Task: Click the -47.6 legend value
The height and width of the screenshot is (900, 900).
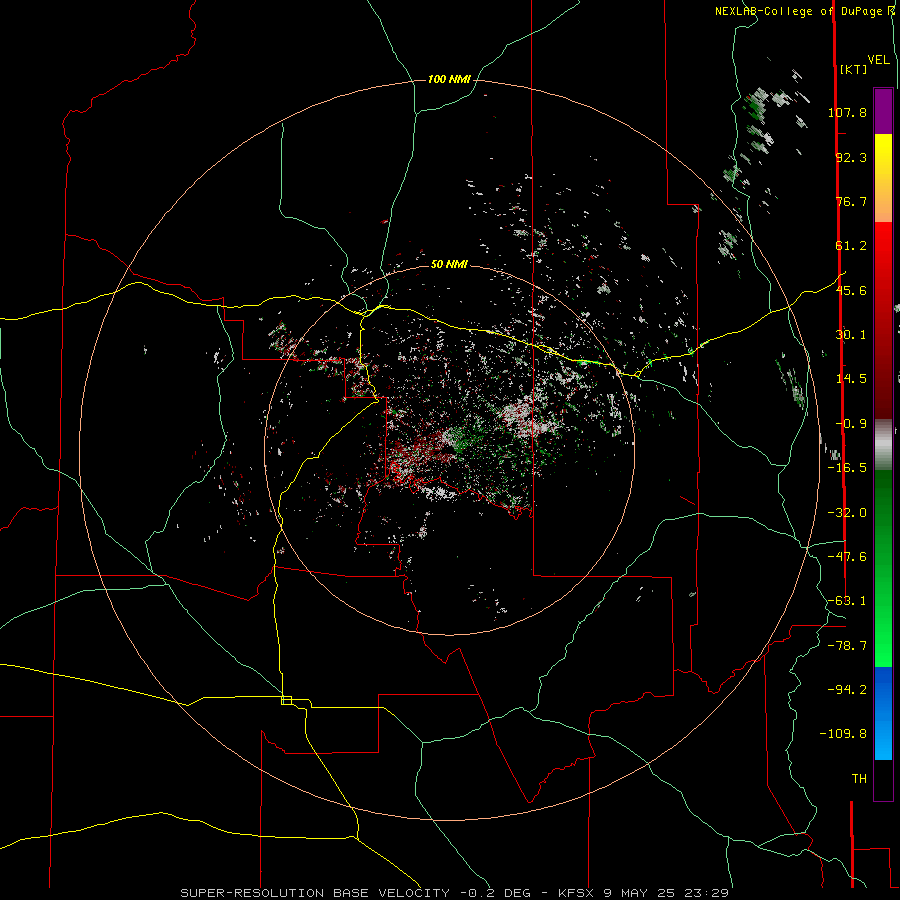Action: pos(847,557)
